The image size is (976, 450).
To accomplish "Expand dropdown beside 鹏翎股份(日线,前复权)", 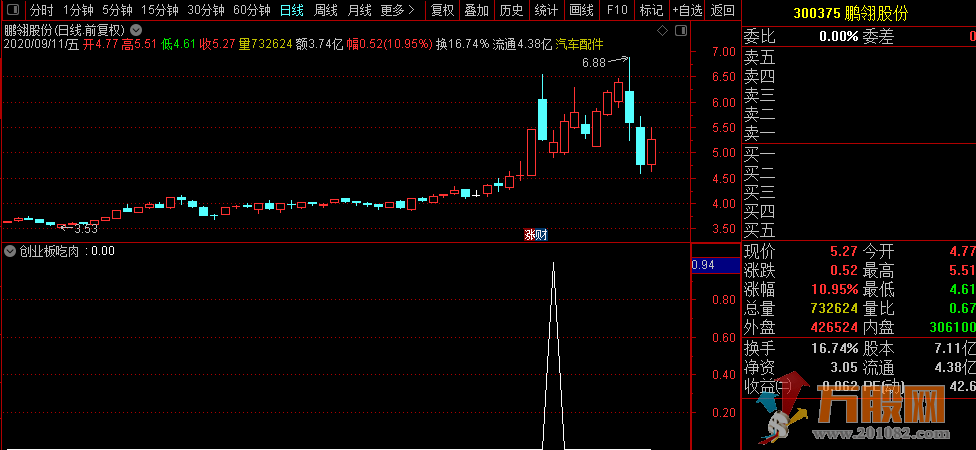I will [x=136, y=29].
